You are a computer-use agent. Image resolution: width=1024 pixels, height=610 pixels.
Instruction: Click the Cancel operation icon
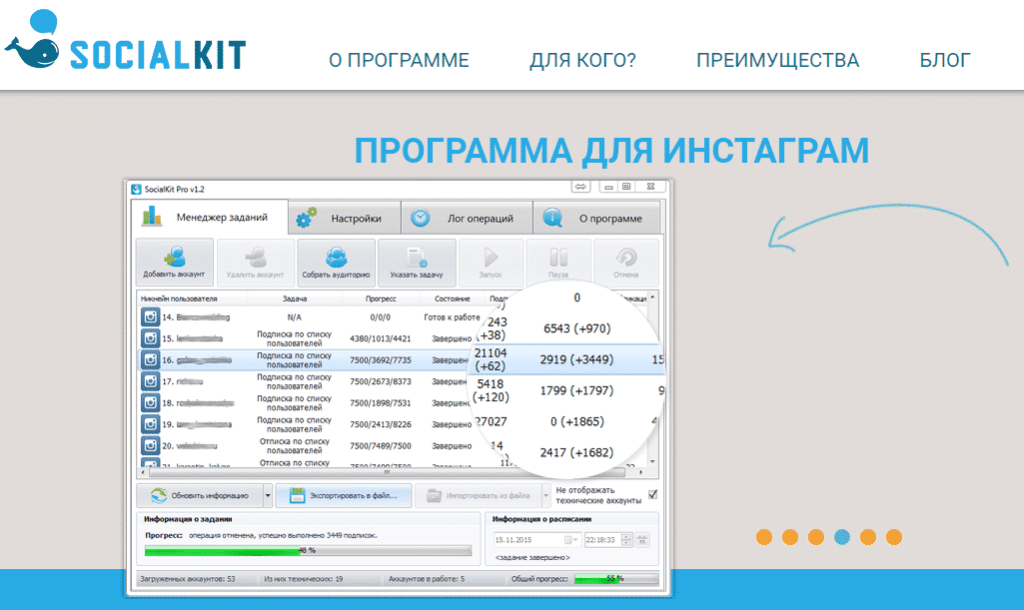click(626, 256)
